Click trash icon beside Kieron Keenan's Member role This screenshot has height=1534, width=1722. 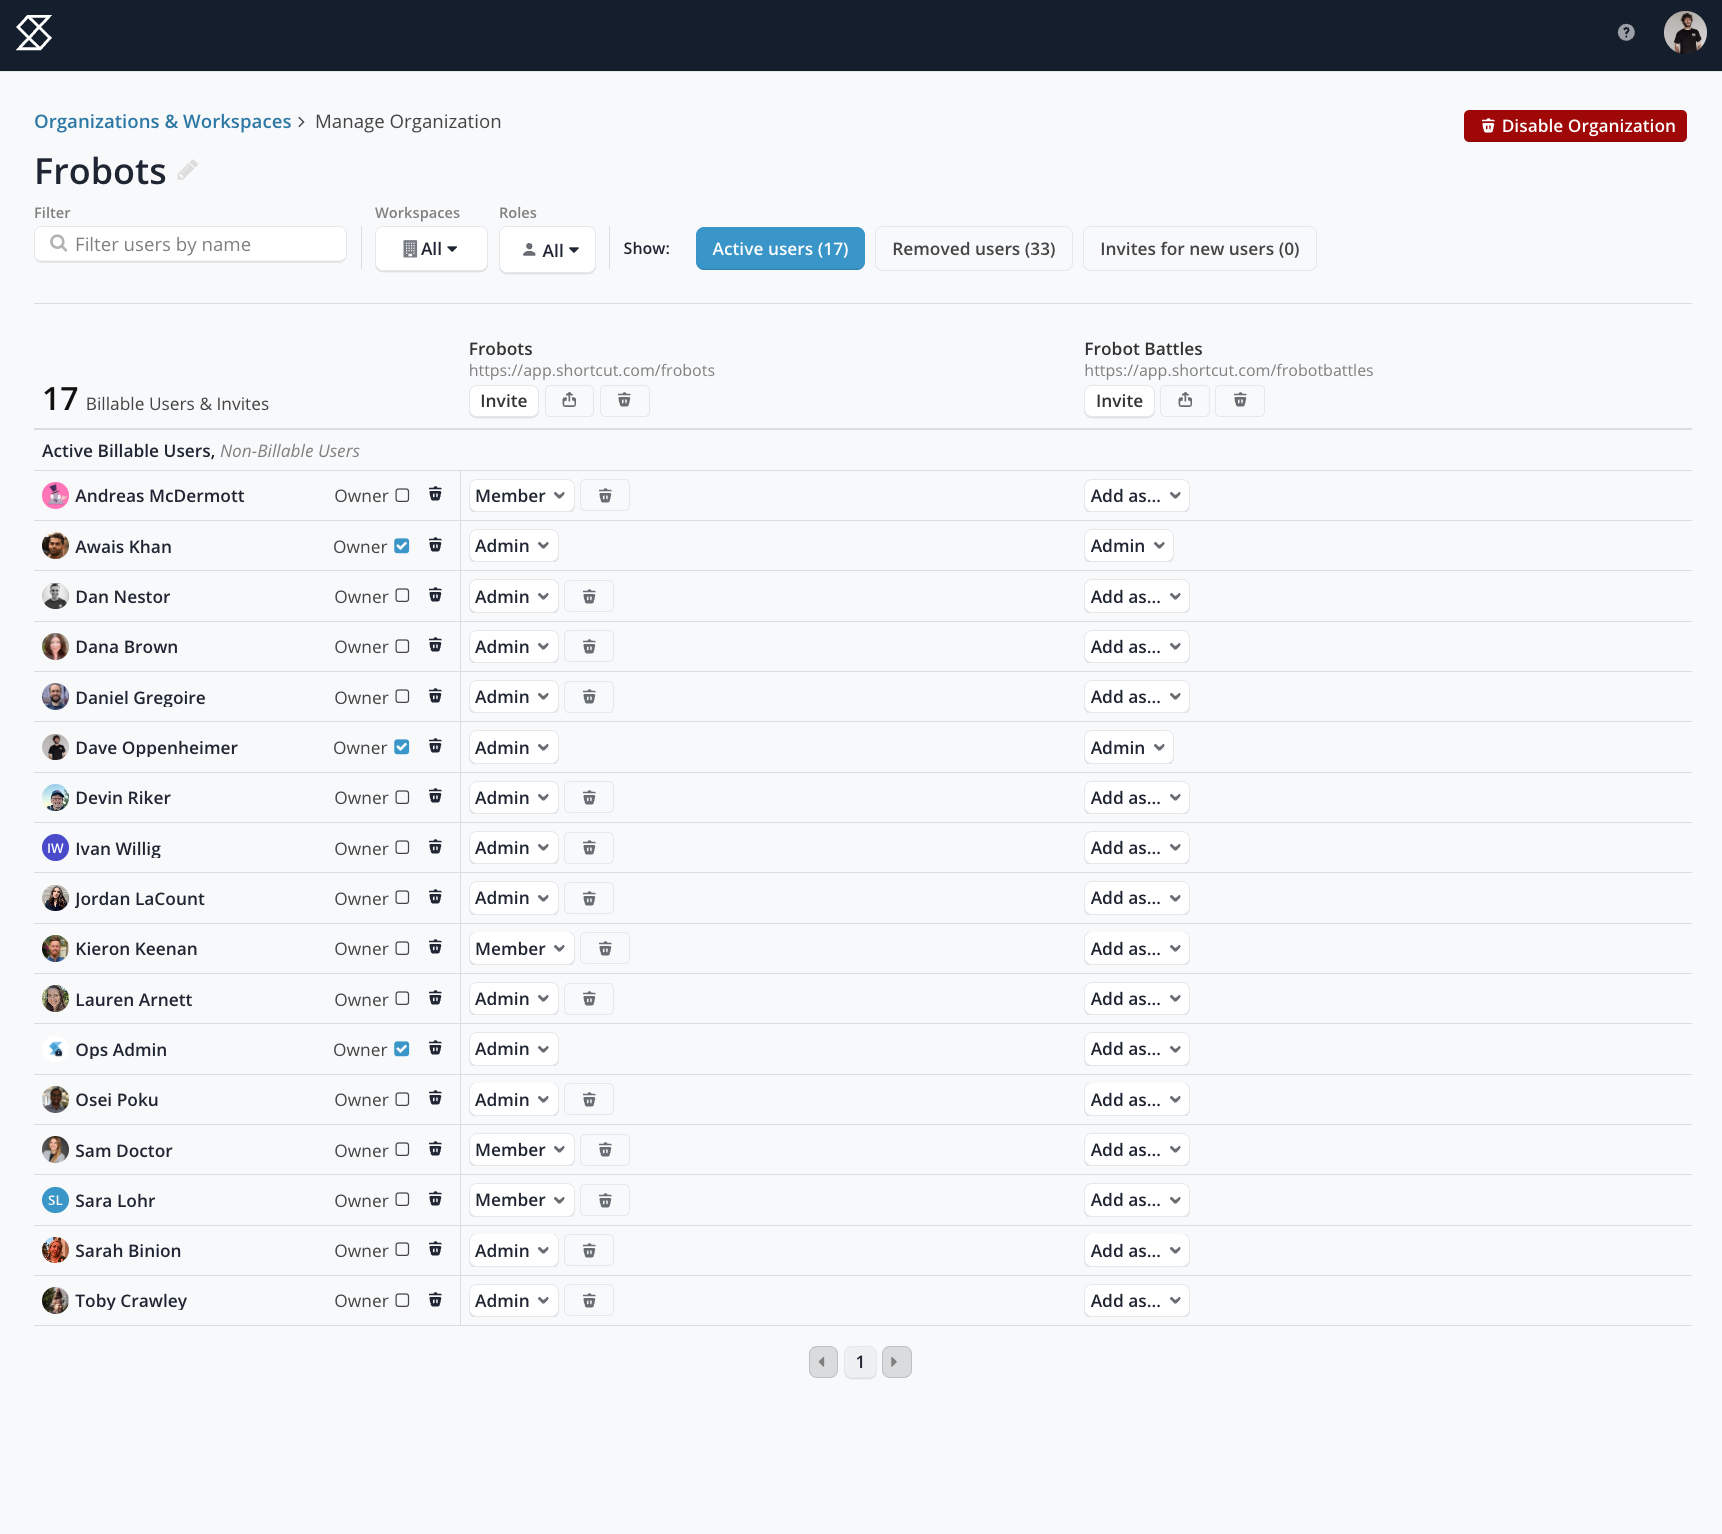(x=605, y=949)
